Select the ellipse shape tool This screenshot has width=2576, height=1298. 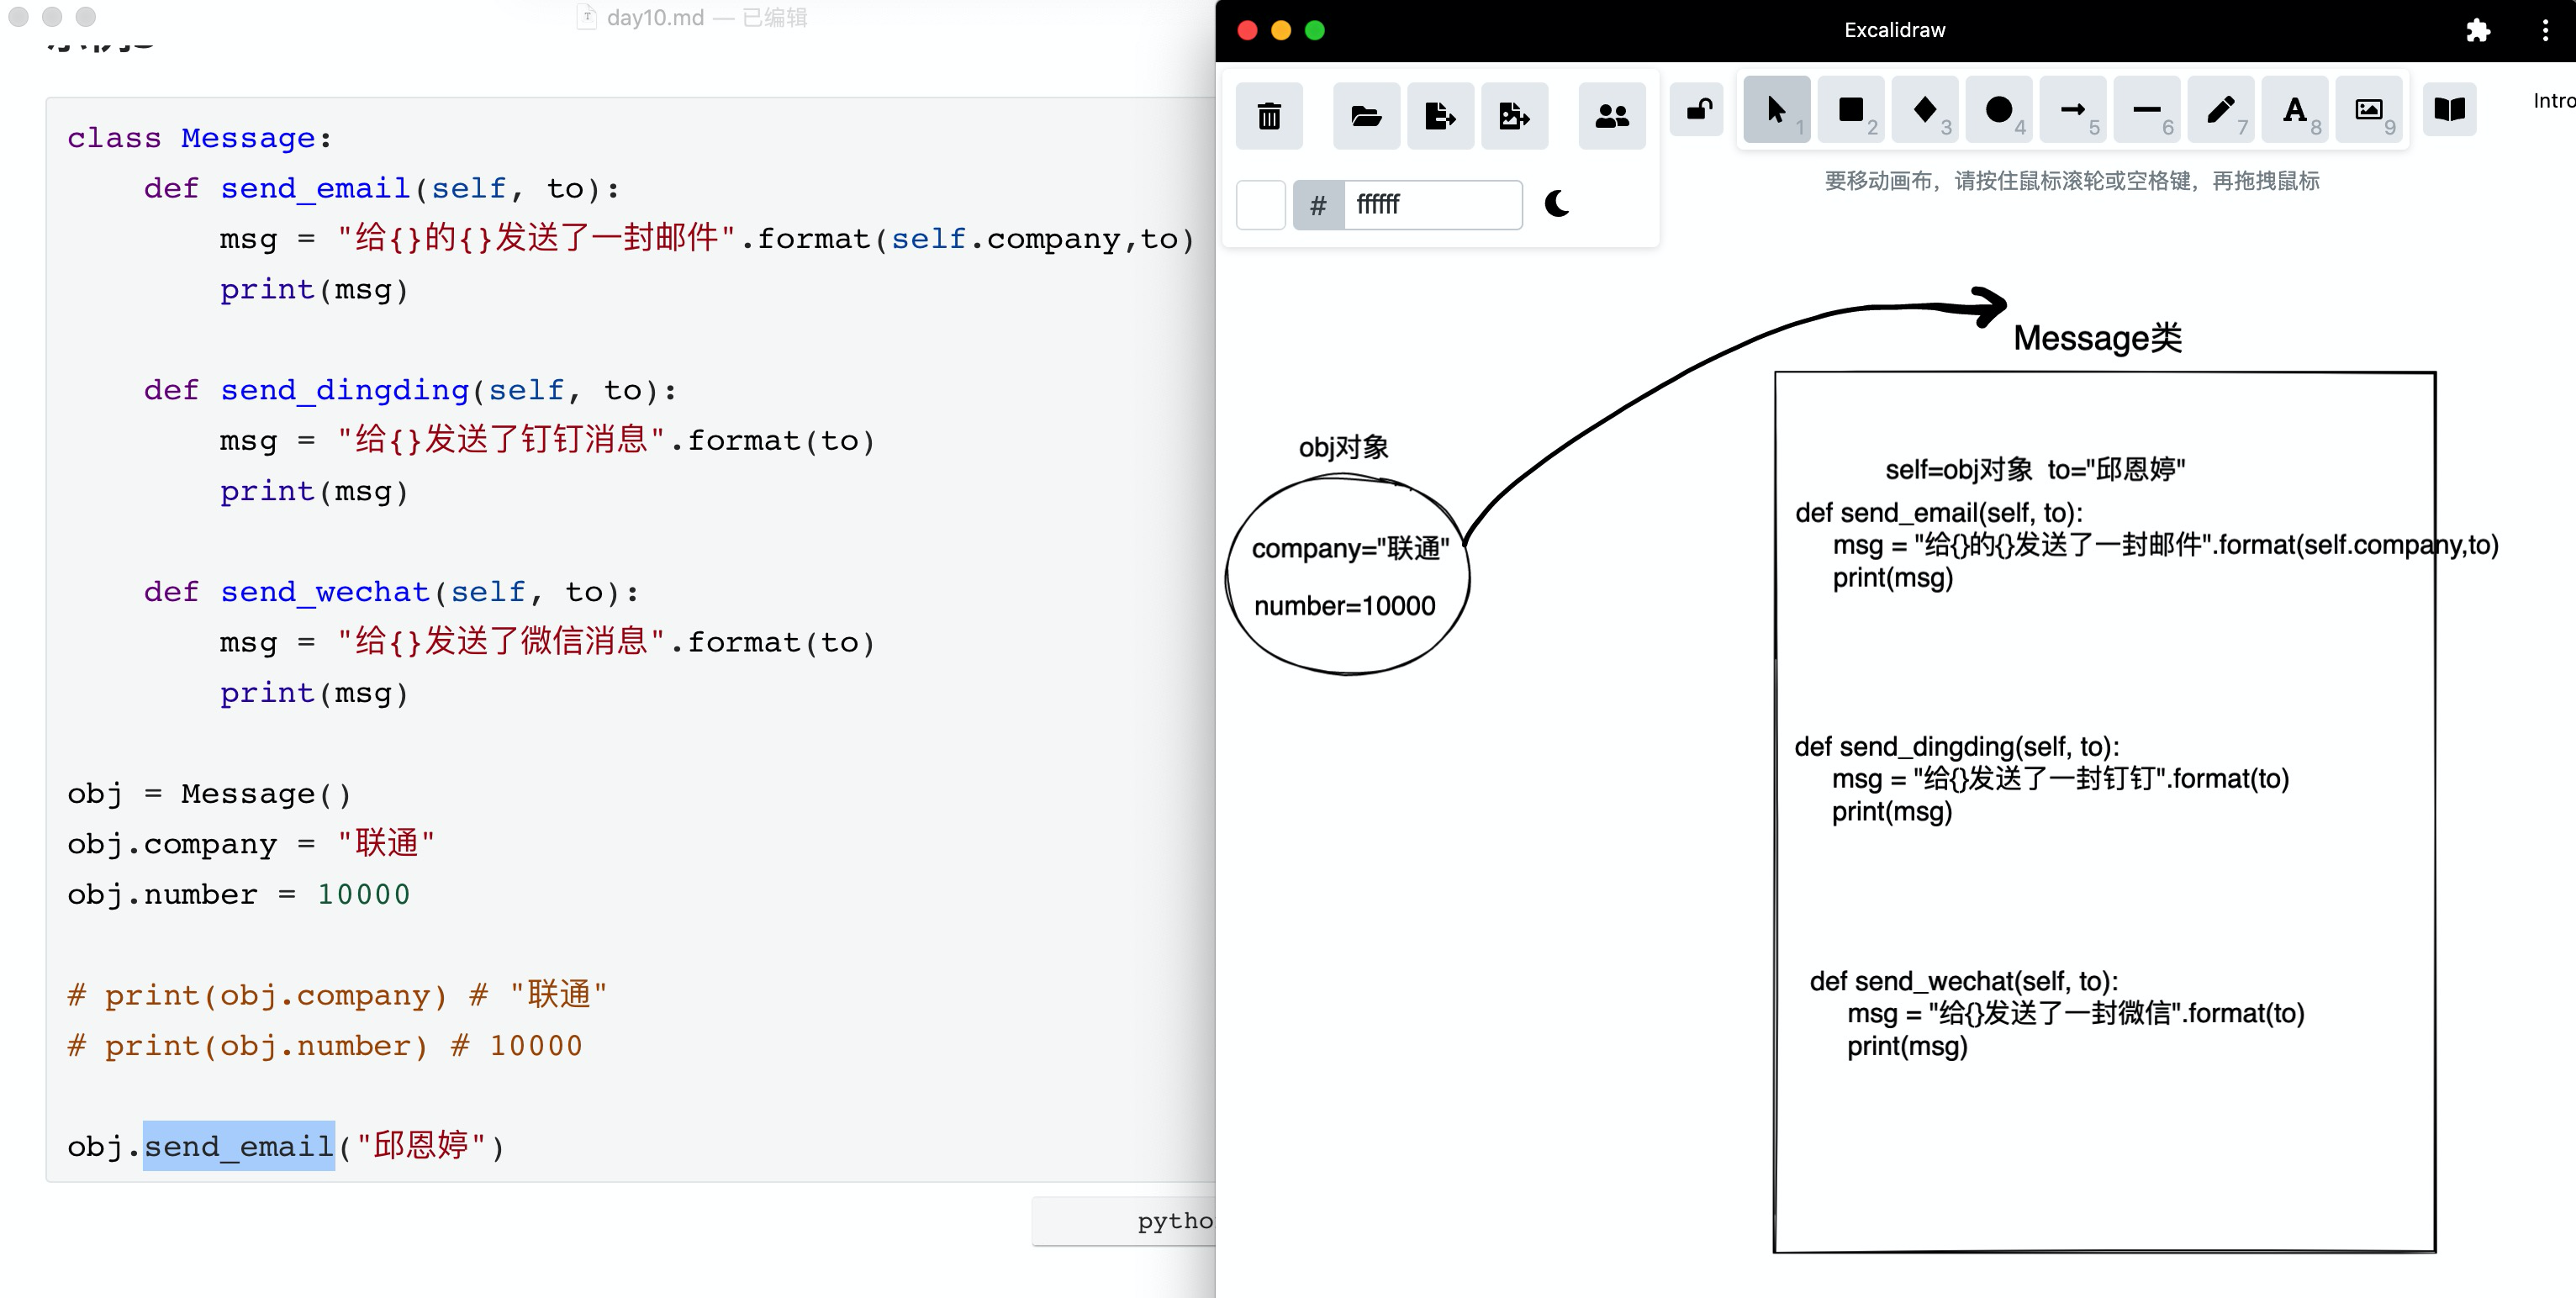[1998, 109]
